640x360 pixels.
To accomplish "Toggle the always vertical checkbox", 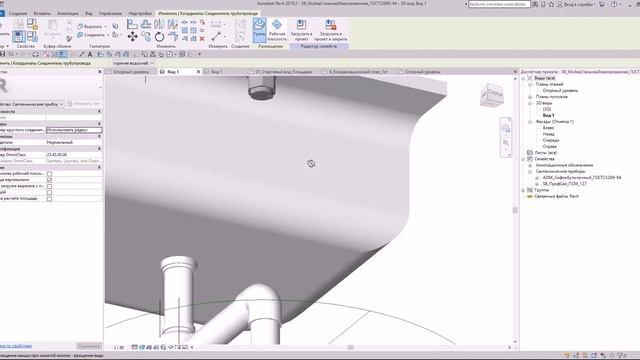I will point(49,180).
